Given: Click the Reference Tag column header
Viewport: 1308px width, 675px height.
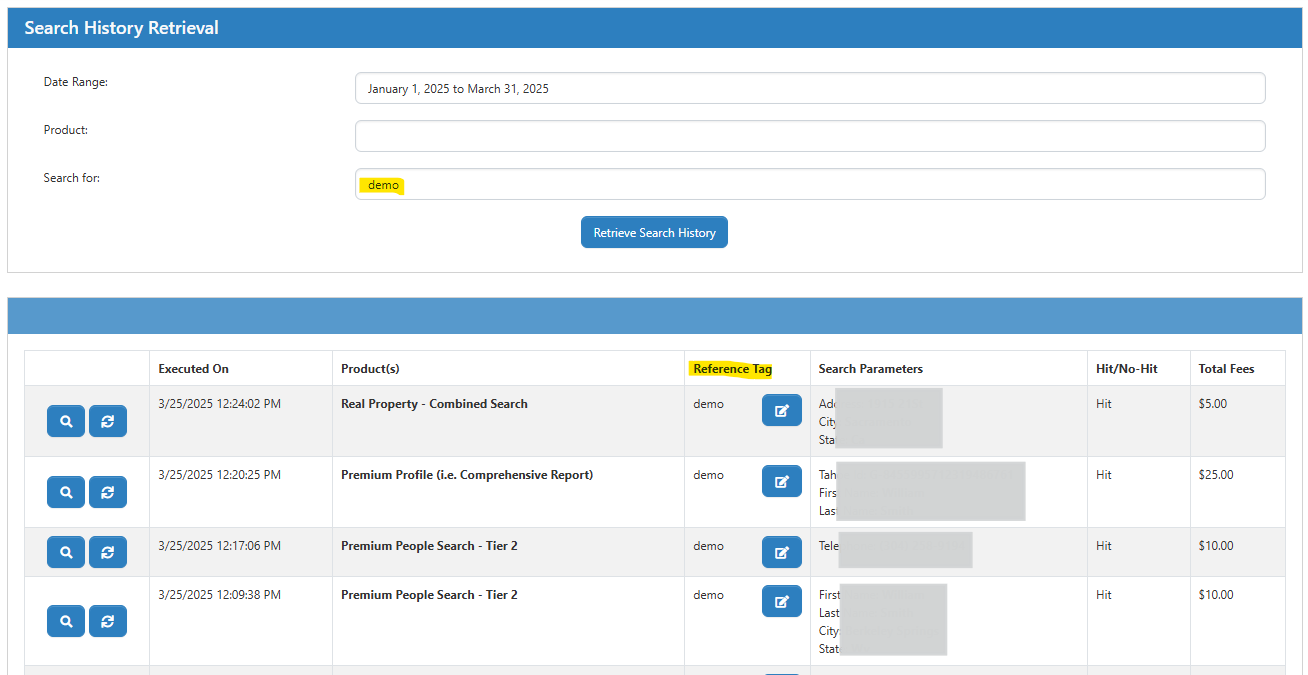Looking at the screenshot, I should [732, 369].
